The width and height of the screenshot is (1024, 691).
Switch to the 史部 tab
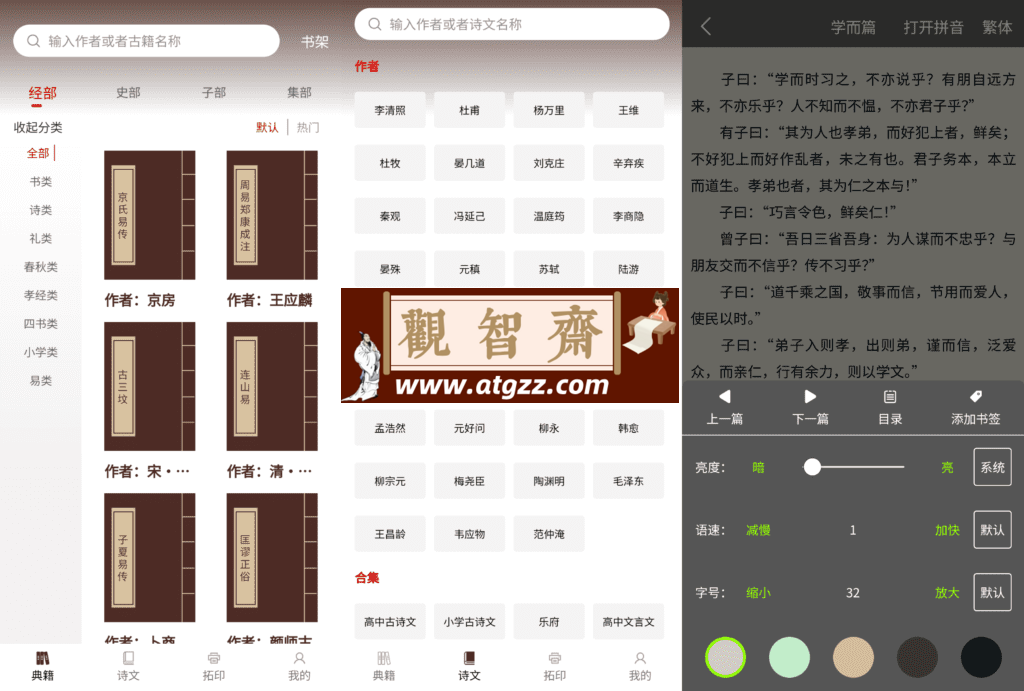(128, 93)
